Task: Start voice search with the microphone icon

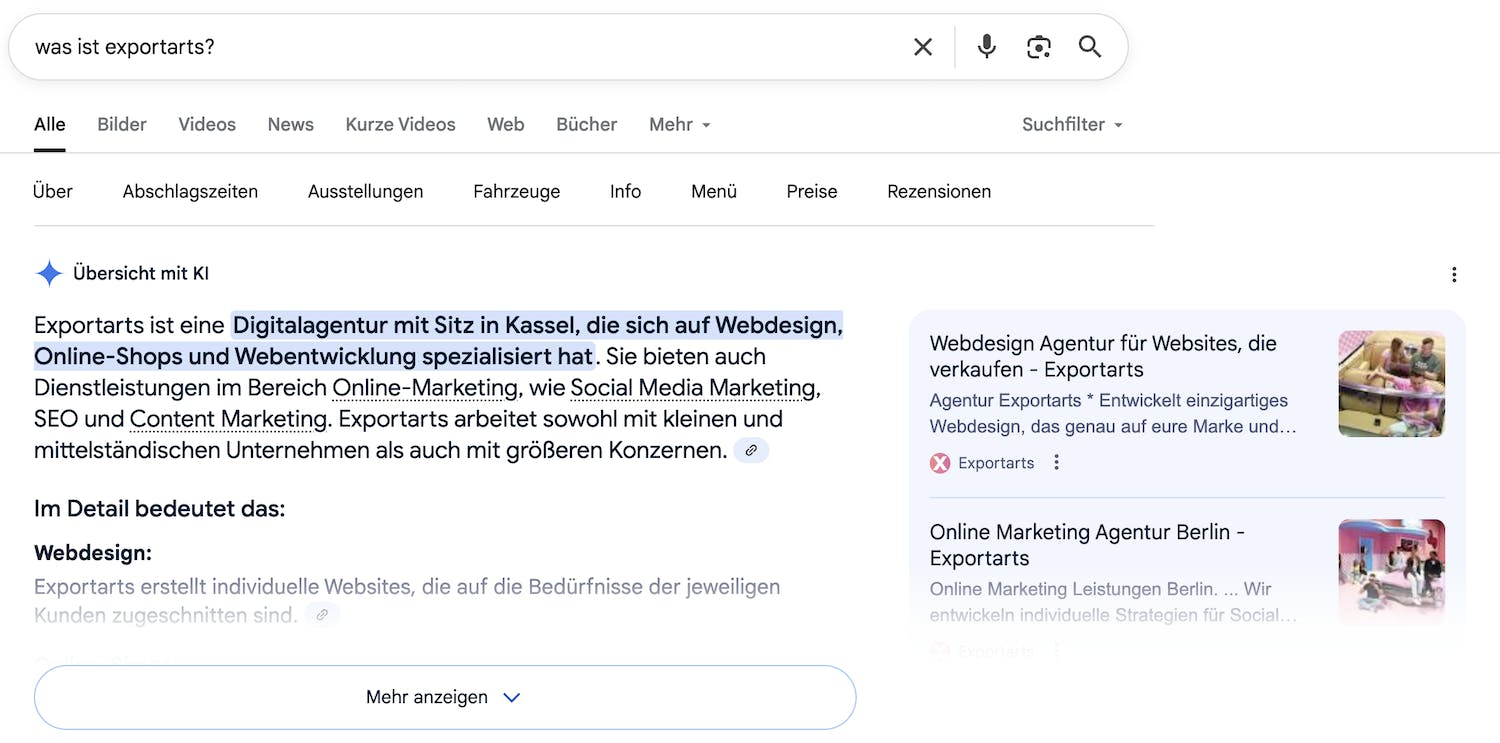Action: click(987, 47)
